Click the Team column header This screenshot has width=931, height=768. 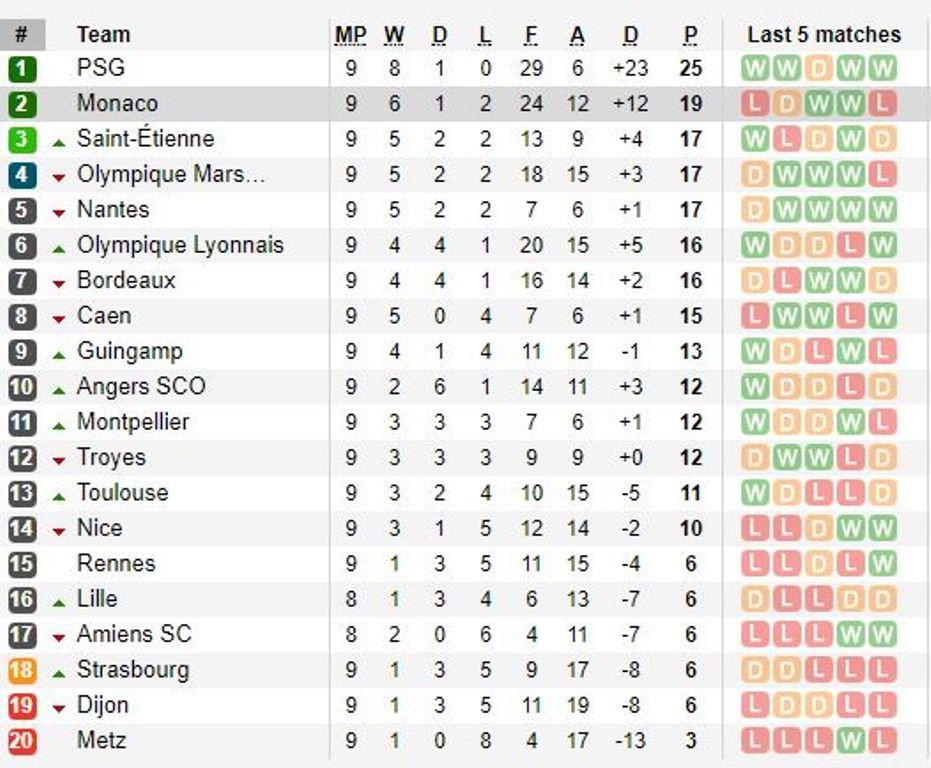103,35
